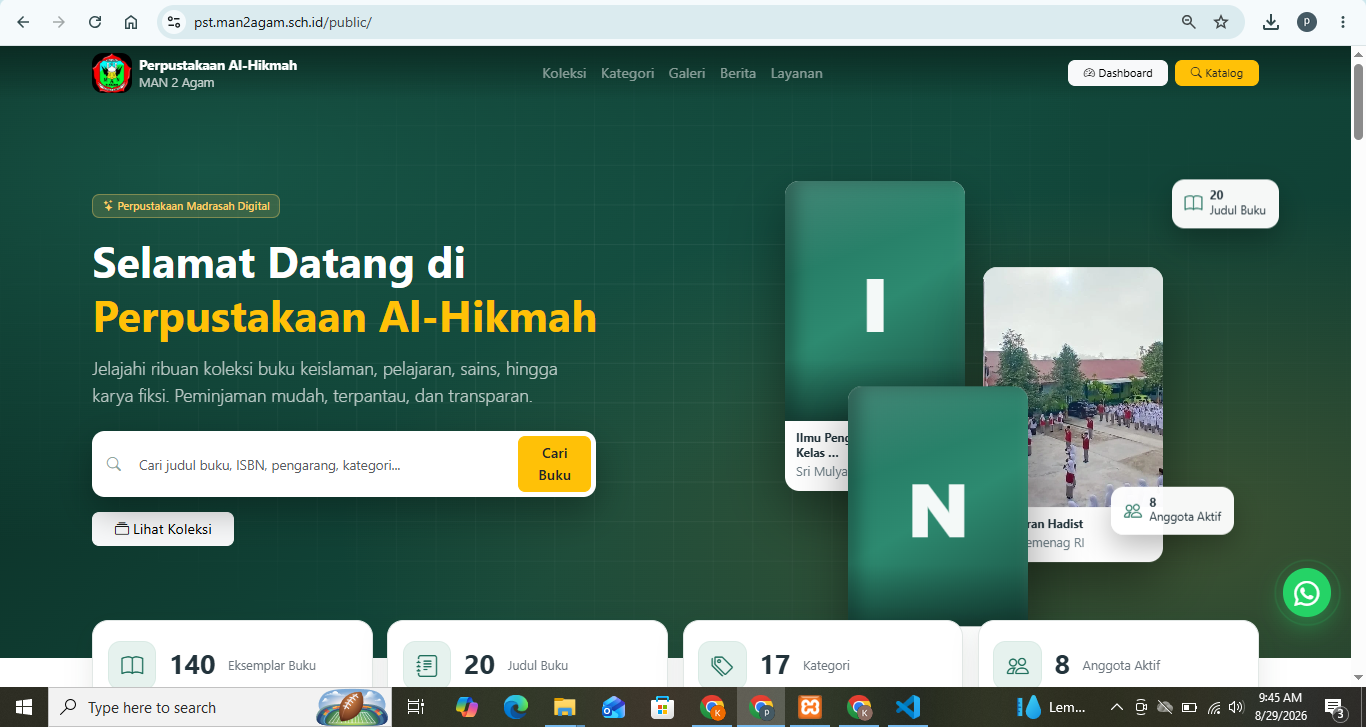Open XAMPP from the taskbar
The height and width of the screenshot is (727, 1366).
tap(810, 707)
